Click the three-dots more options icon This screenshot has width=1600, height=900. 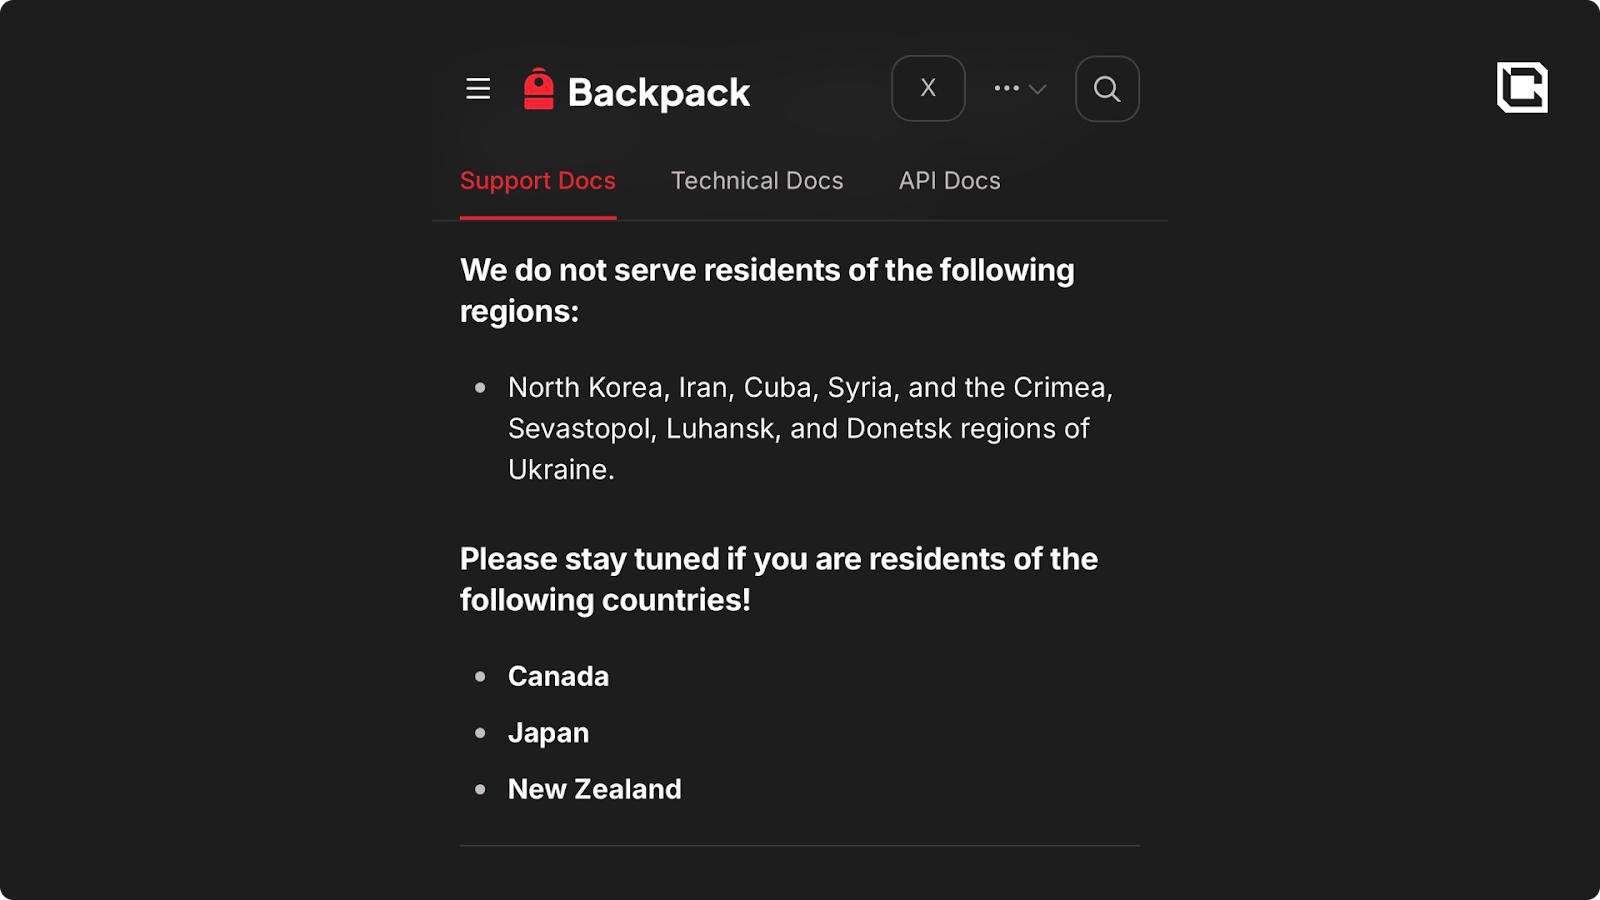pyautogui.click(x=1006, y=88)
